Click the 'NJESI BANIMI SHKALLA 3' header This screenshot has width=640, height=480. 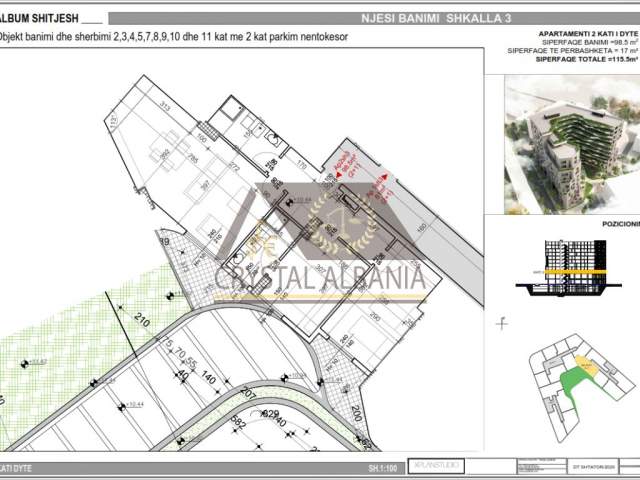point(436,18)
